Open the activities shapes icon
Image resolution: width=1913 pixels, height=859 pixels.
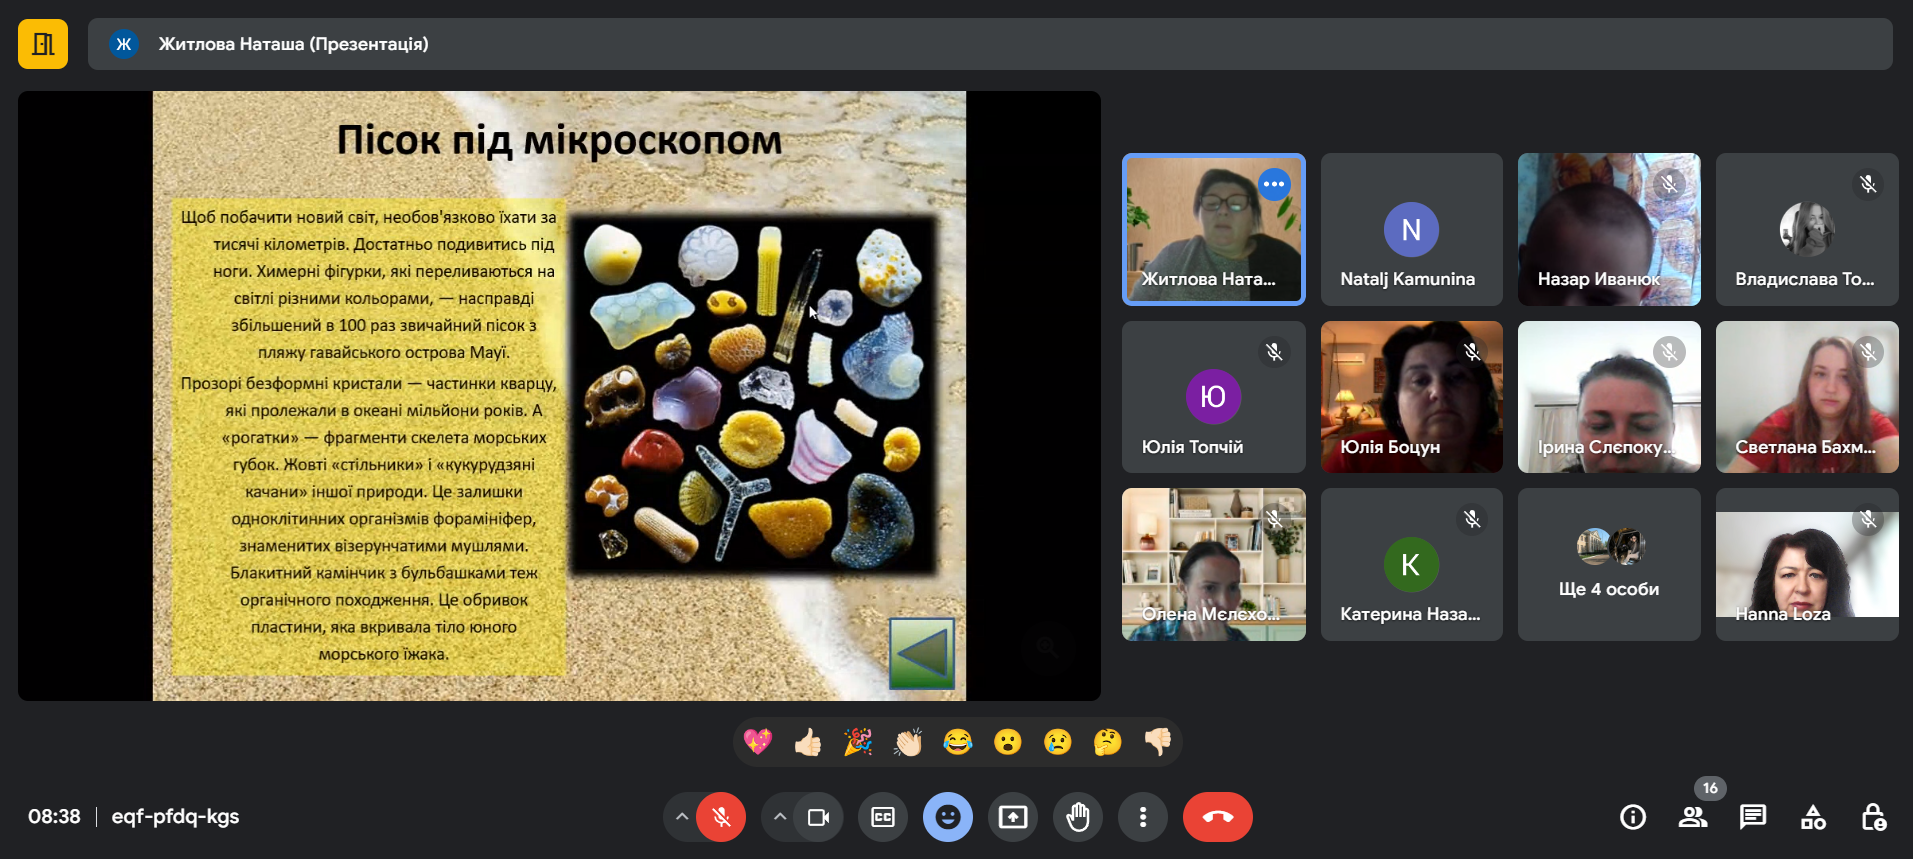(1813, 817)
